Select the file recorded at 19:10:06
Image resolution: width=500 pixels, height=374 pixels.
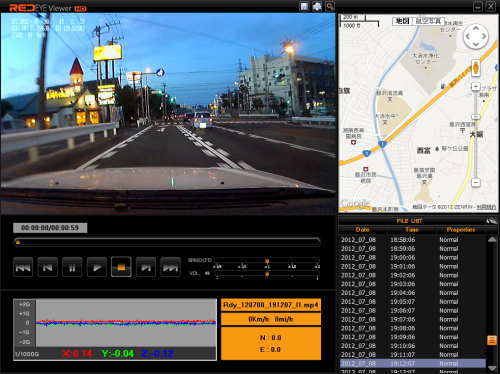tap(413, 346)
